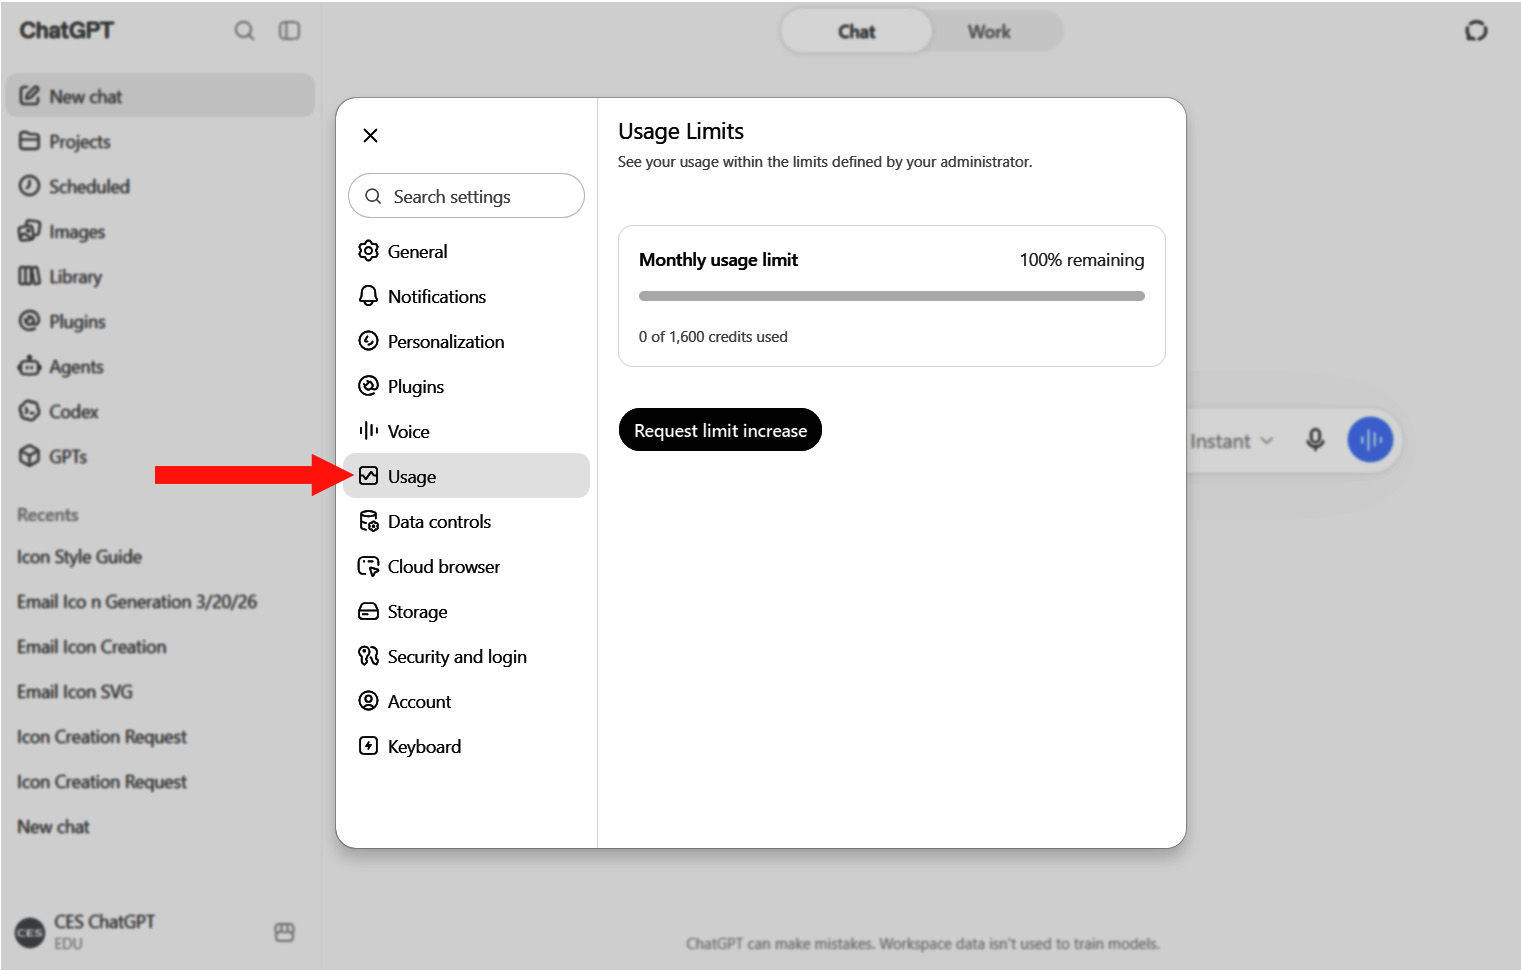Image resolution: width=1521 pixels, height=971 pixels.
Task: Click the Search settings field
Action: [x=466, y=196]
